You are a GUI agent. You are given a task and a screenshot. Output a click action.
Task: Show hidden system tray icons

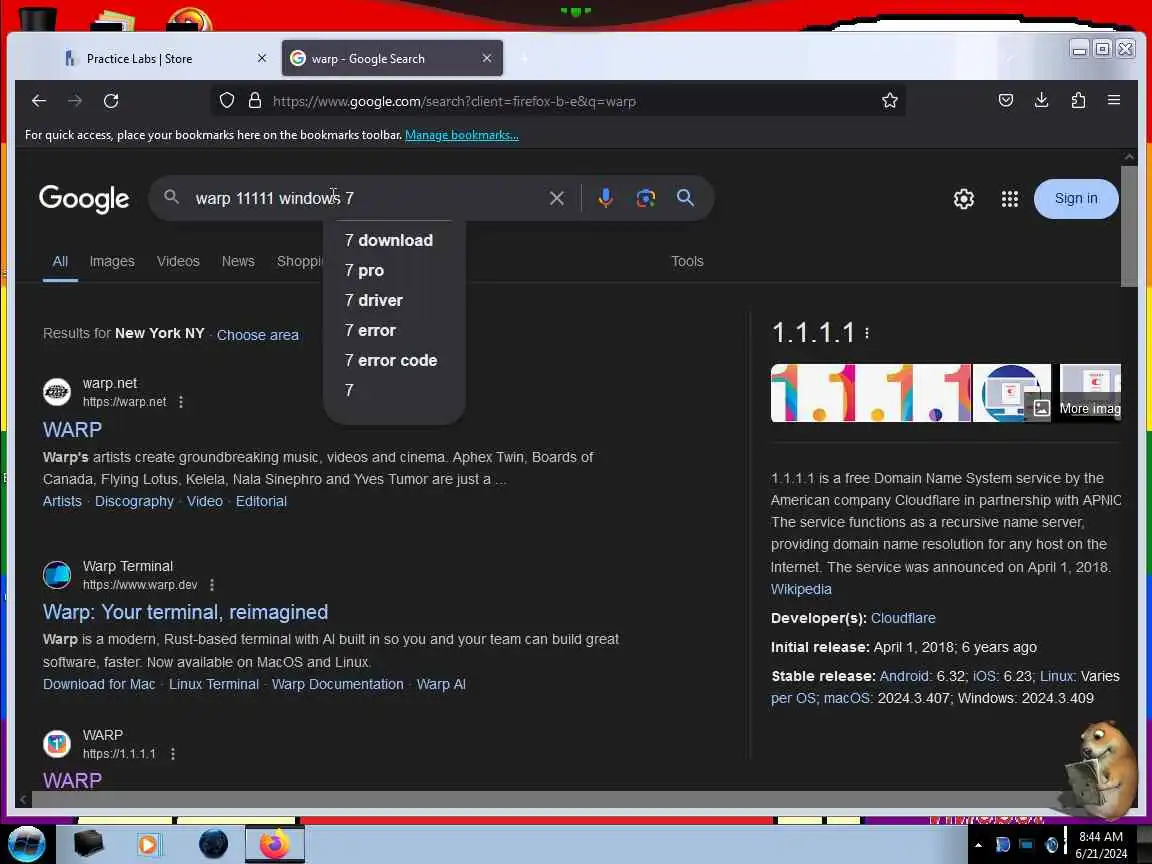click(x=978, y=845)
